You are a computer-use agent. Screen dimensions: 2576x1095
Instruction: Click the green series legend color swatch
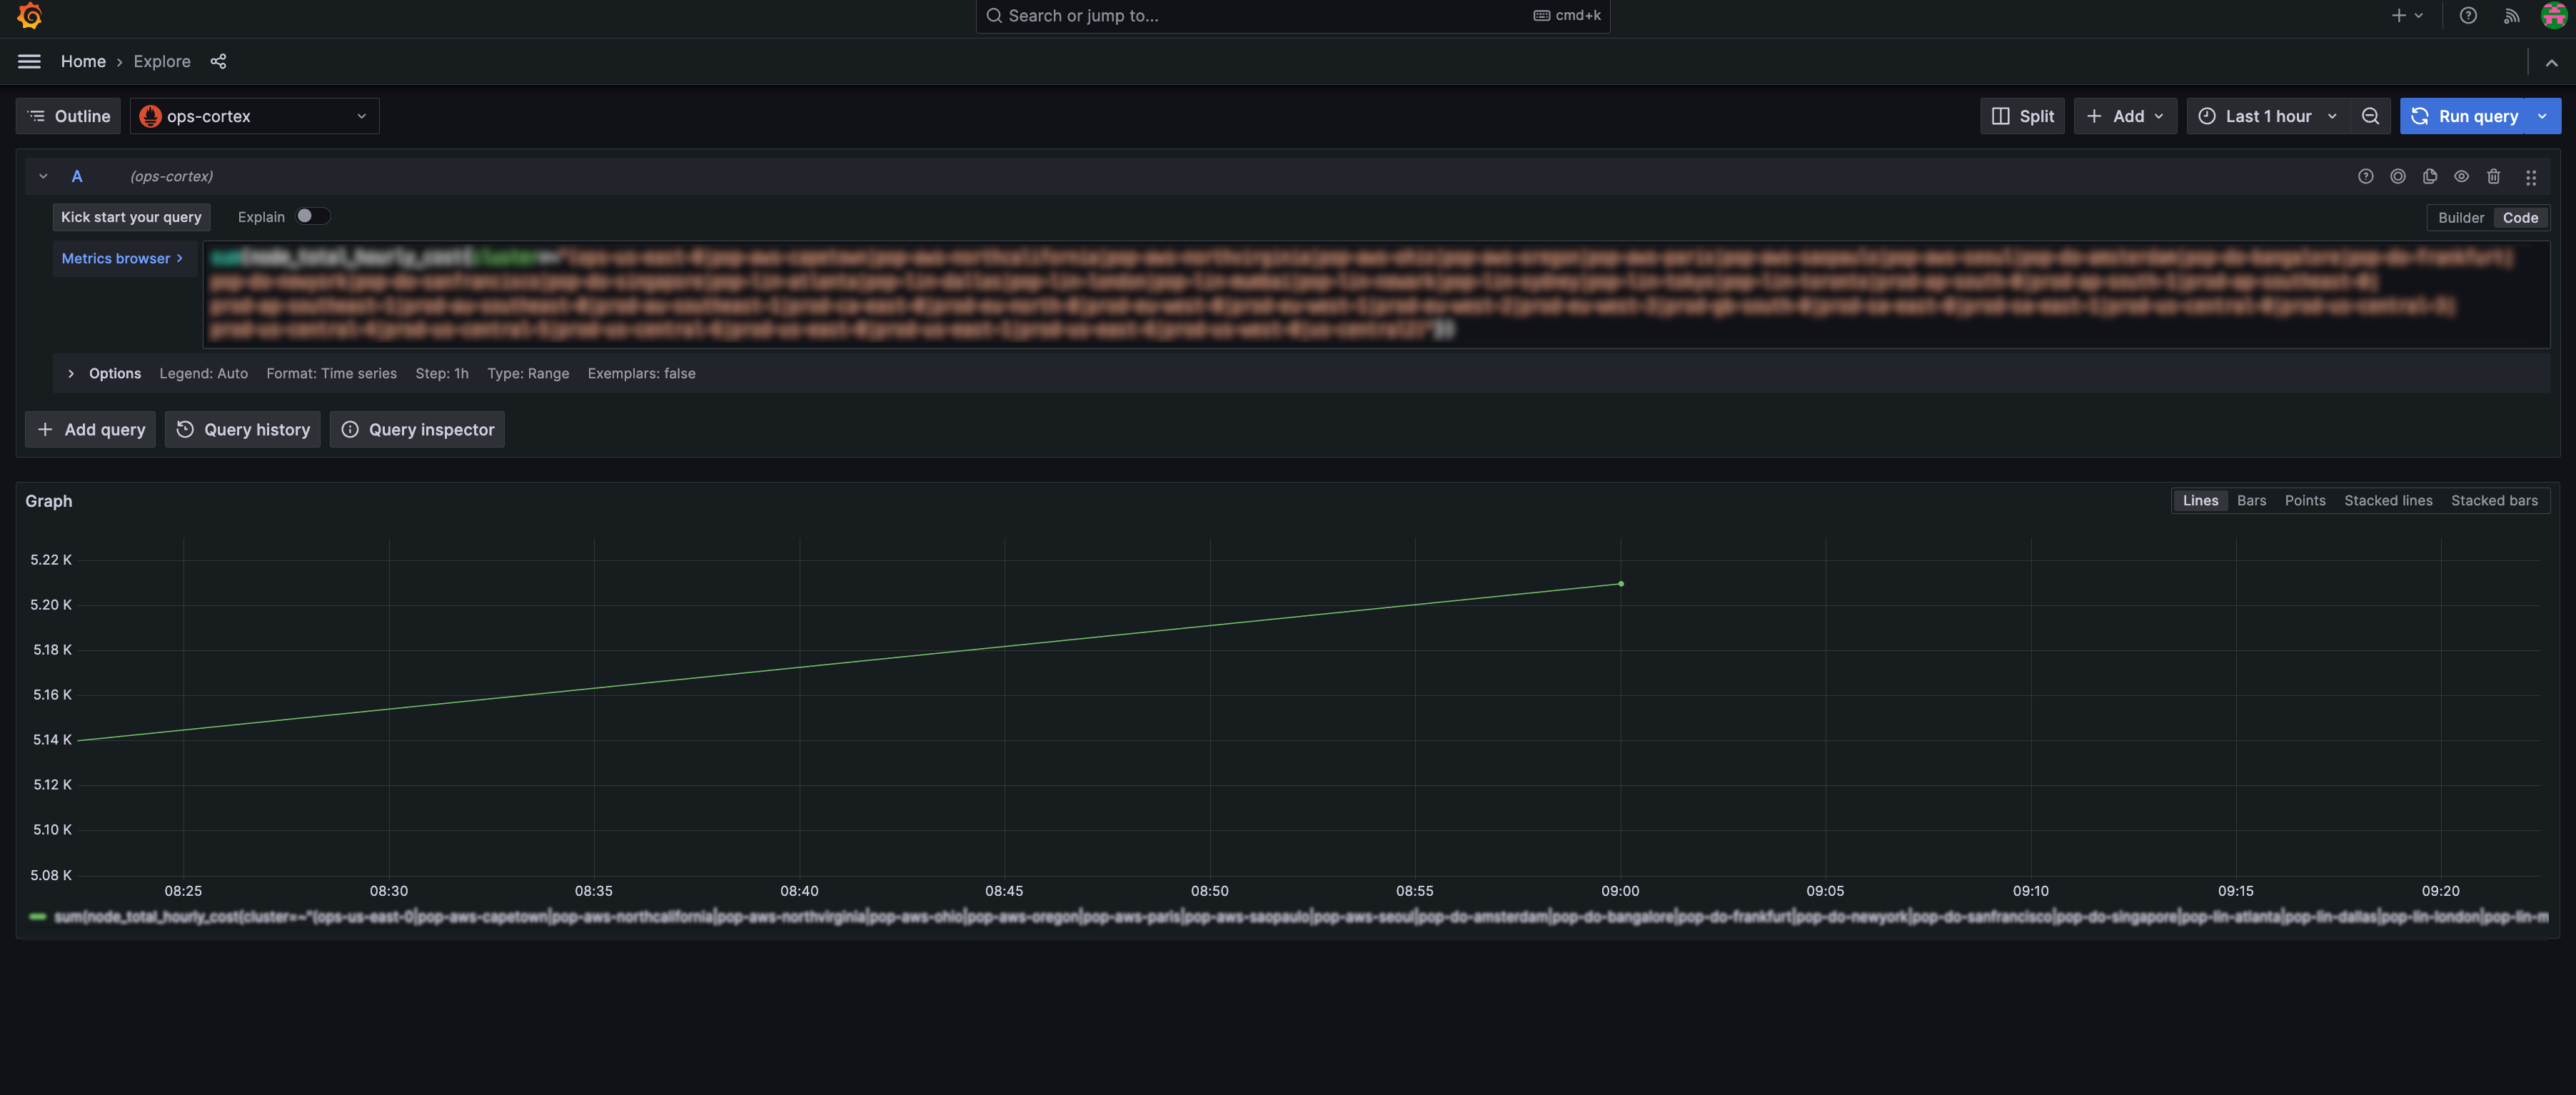pyautogui.click(x=38, y=917)
